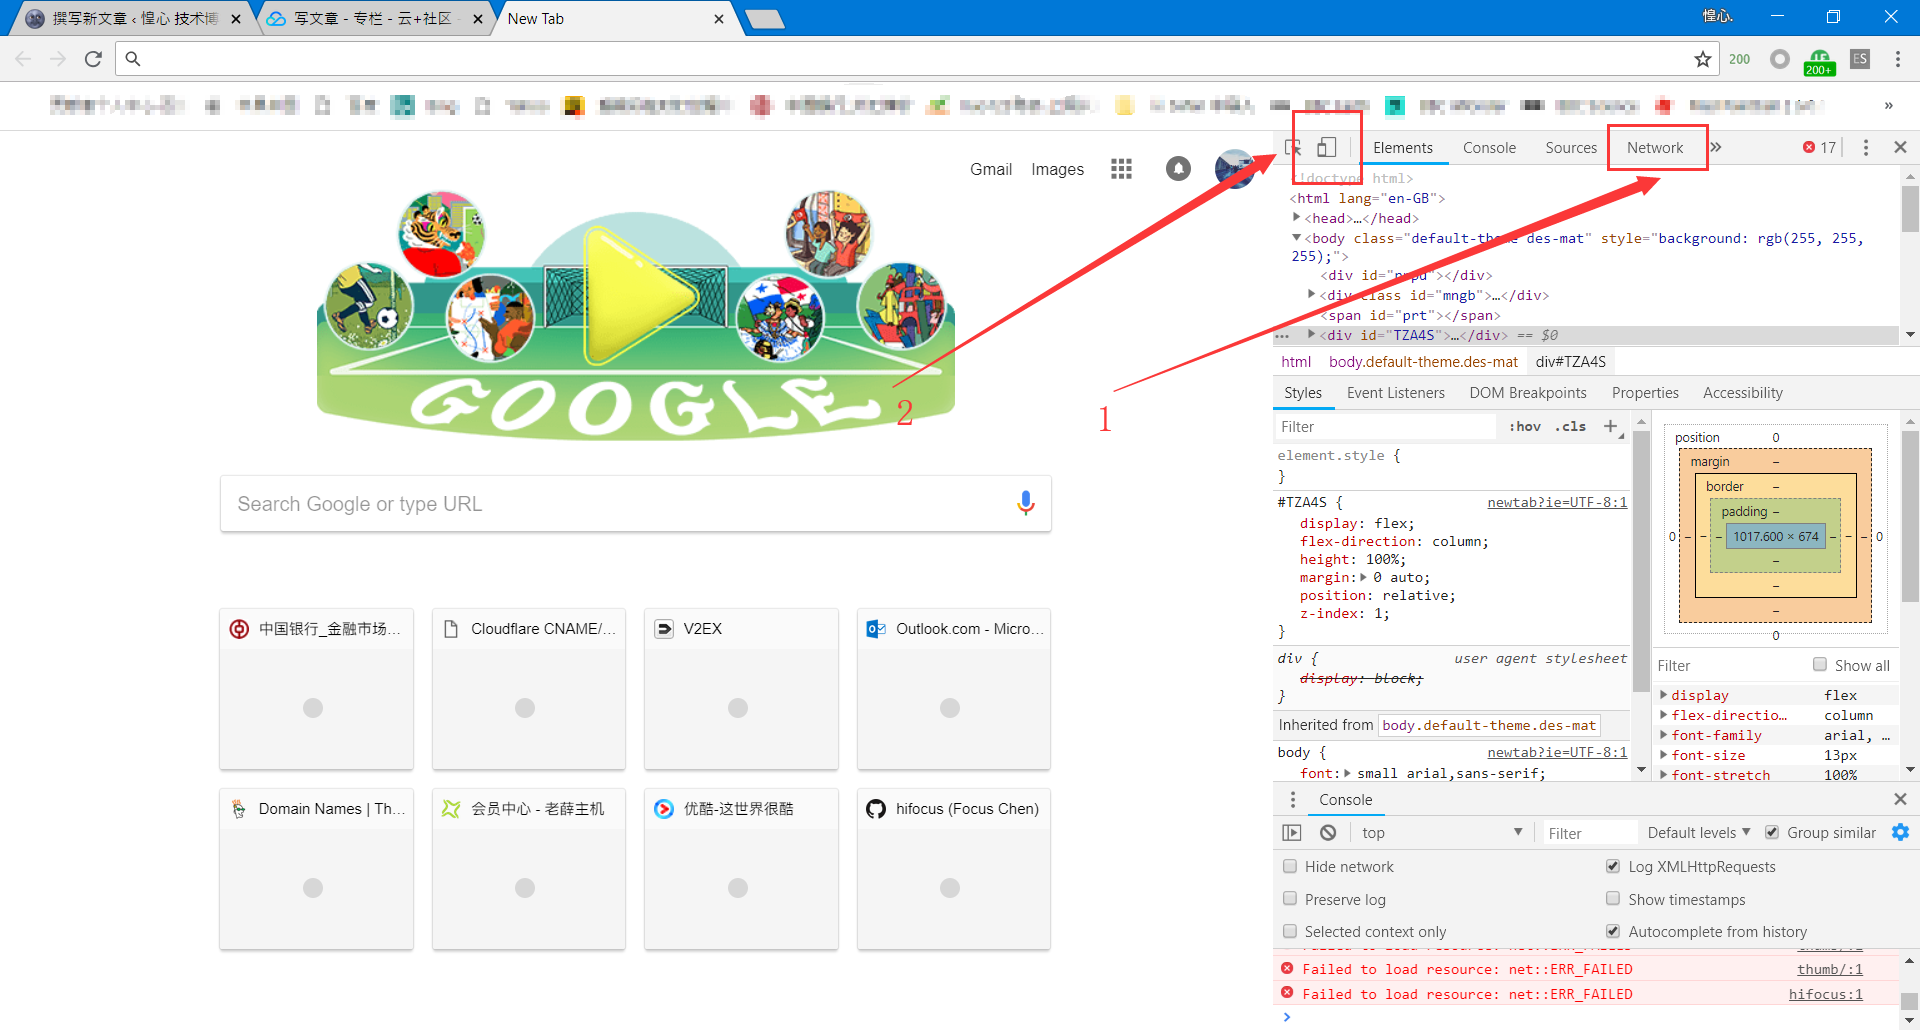1920x1030 pixels.
Task: Bookmark this page with the star icon
Action: point(1703,59)
